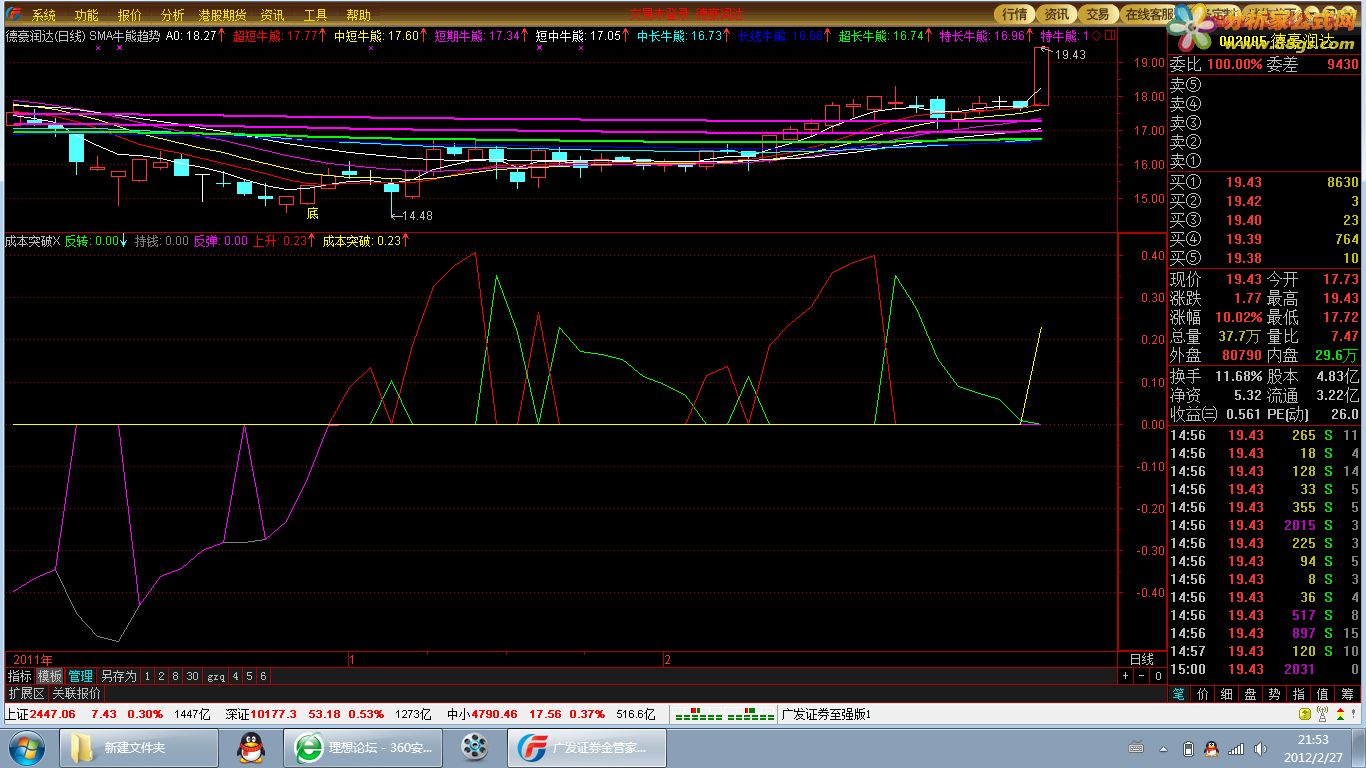Image resolution: width=1366 pixels, height=768 pixels.
Task: Select template slot 30
Action: 192,676
